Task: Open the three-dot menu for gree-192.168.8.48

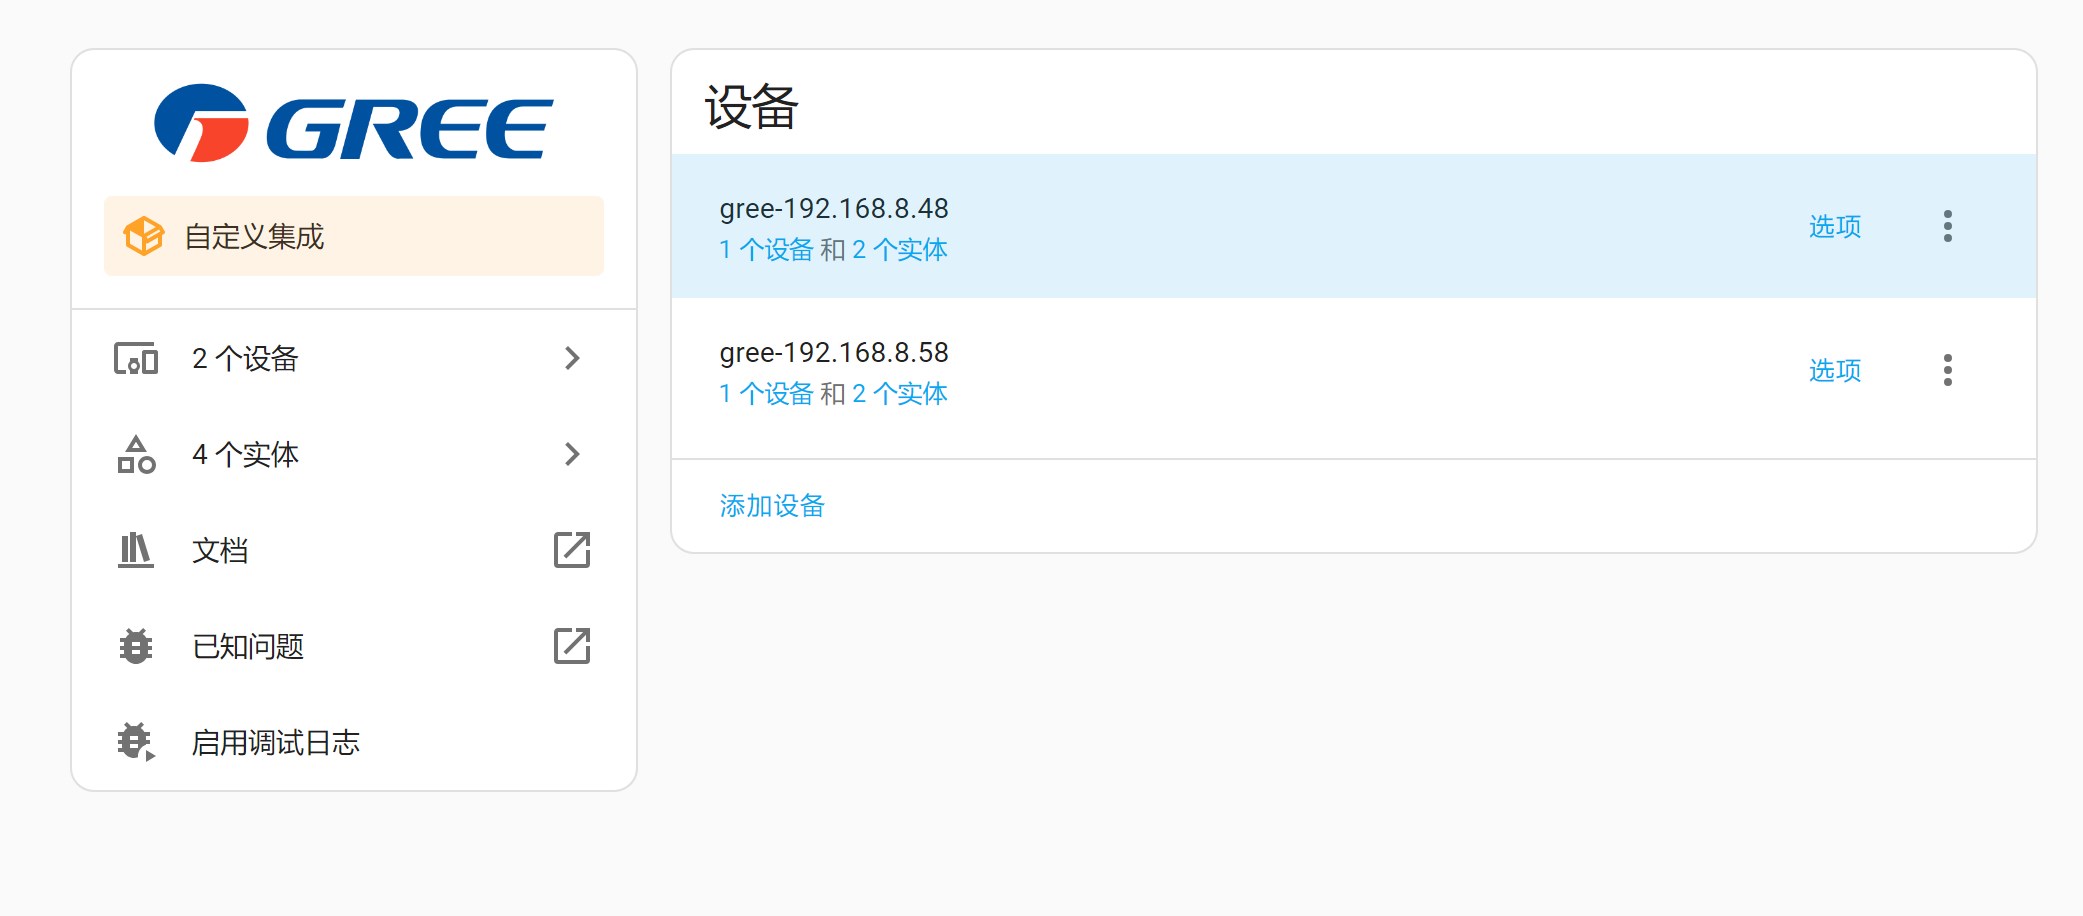Action: click(1948, 227)
